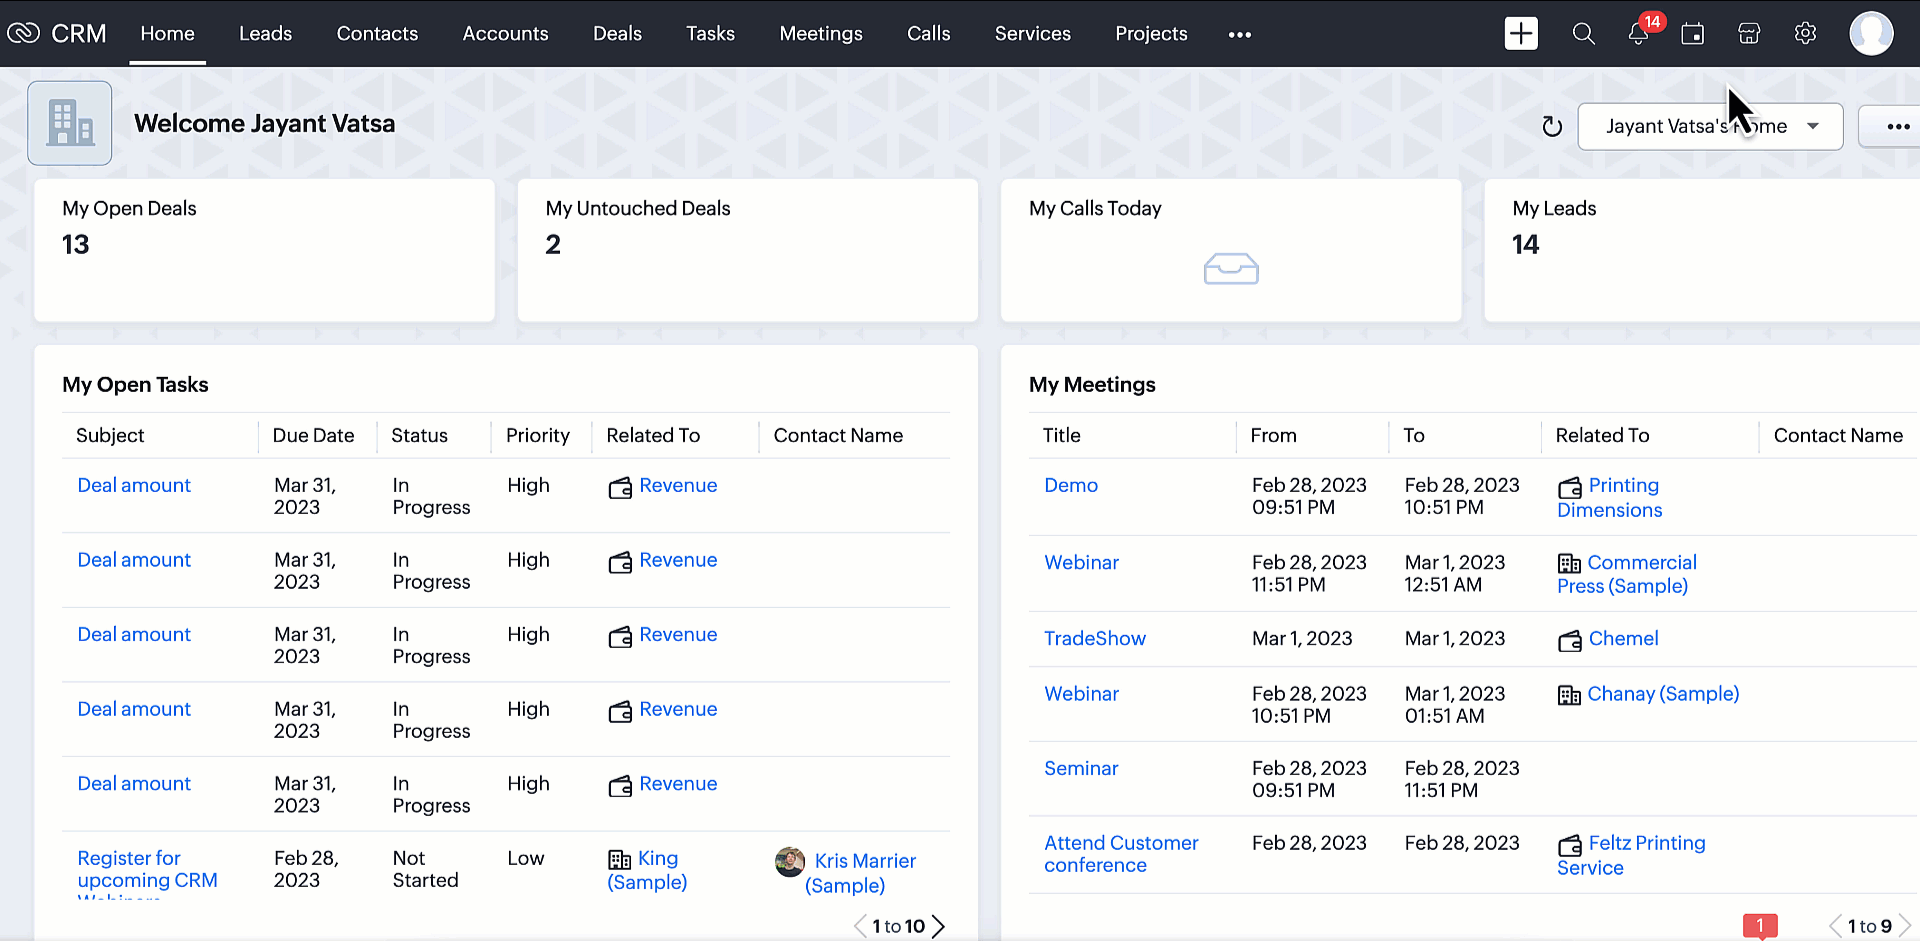Viewport: 1920px width, 941px height.
Task: Go to next page of open tasks
Action: click(x=939, y=927)
